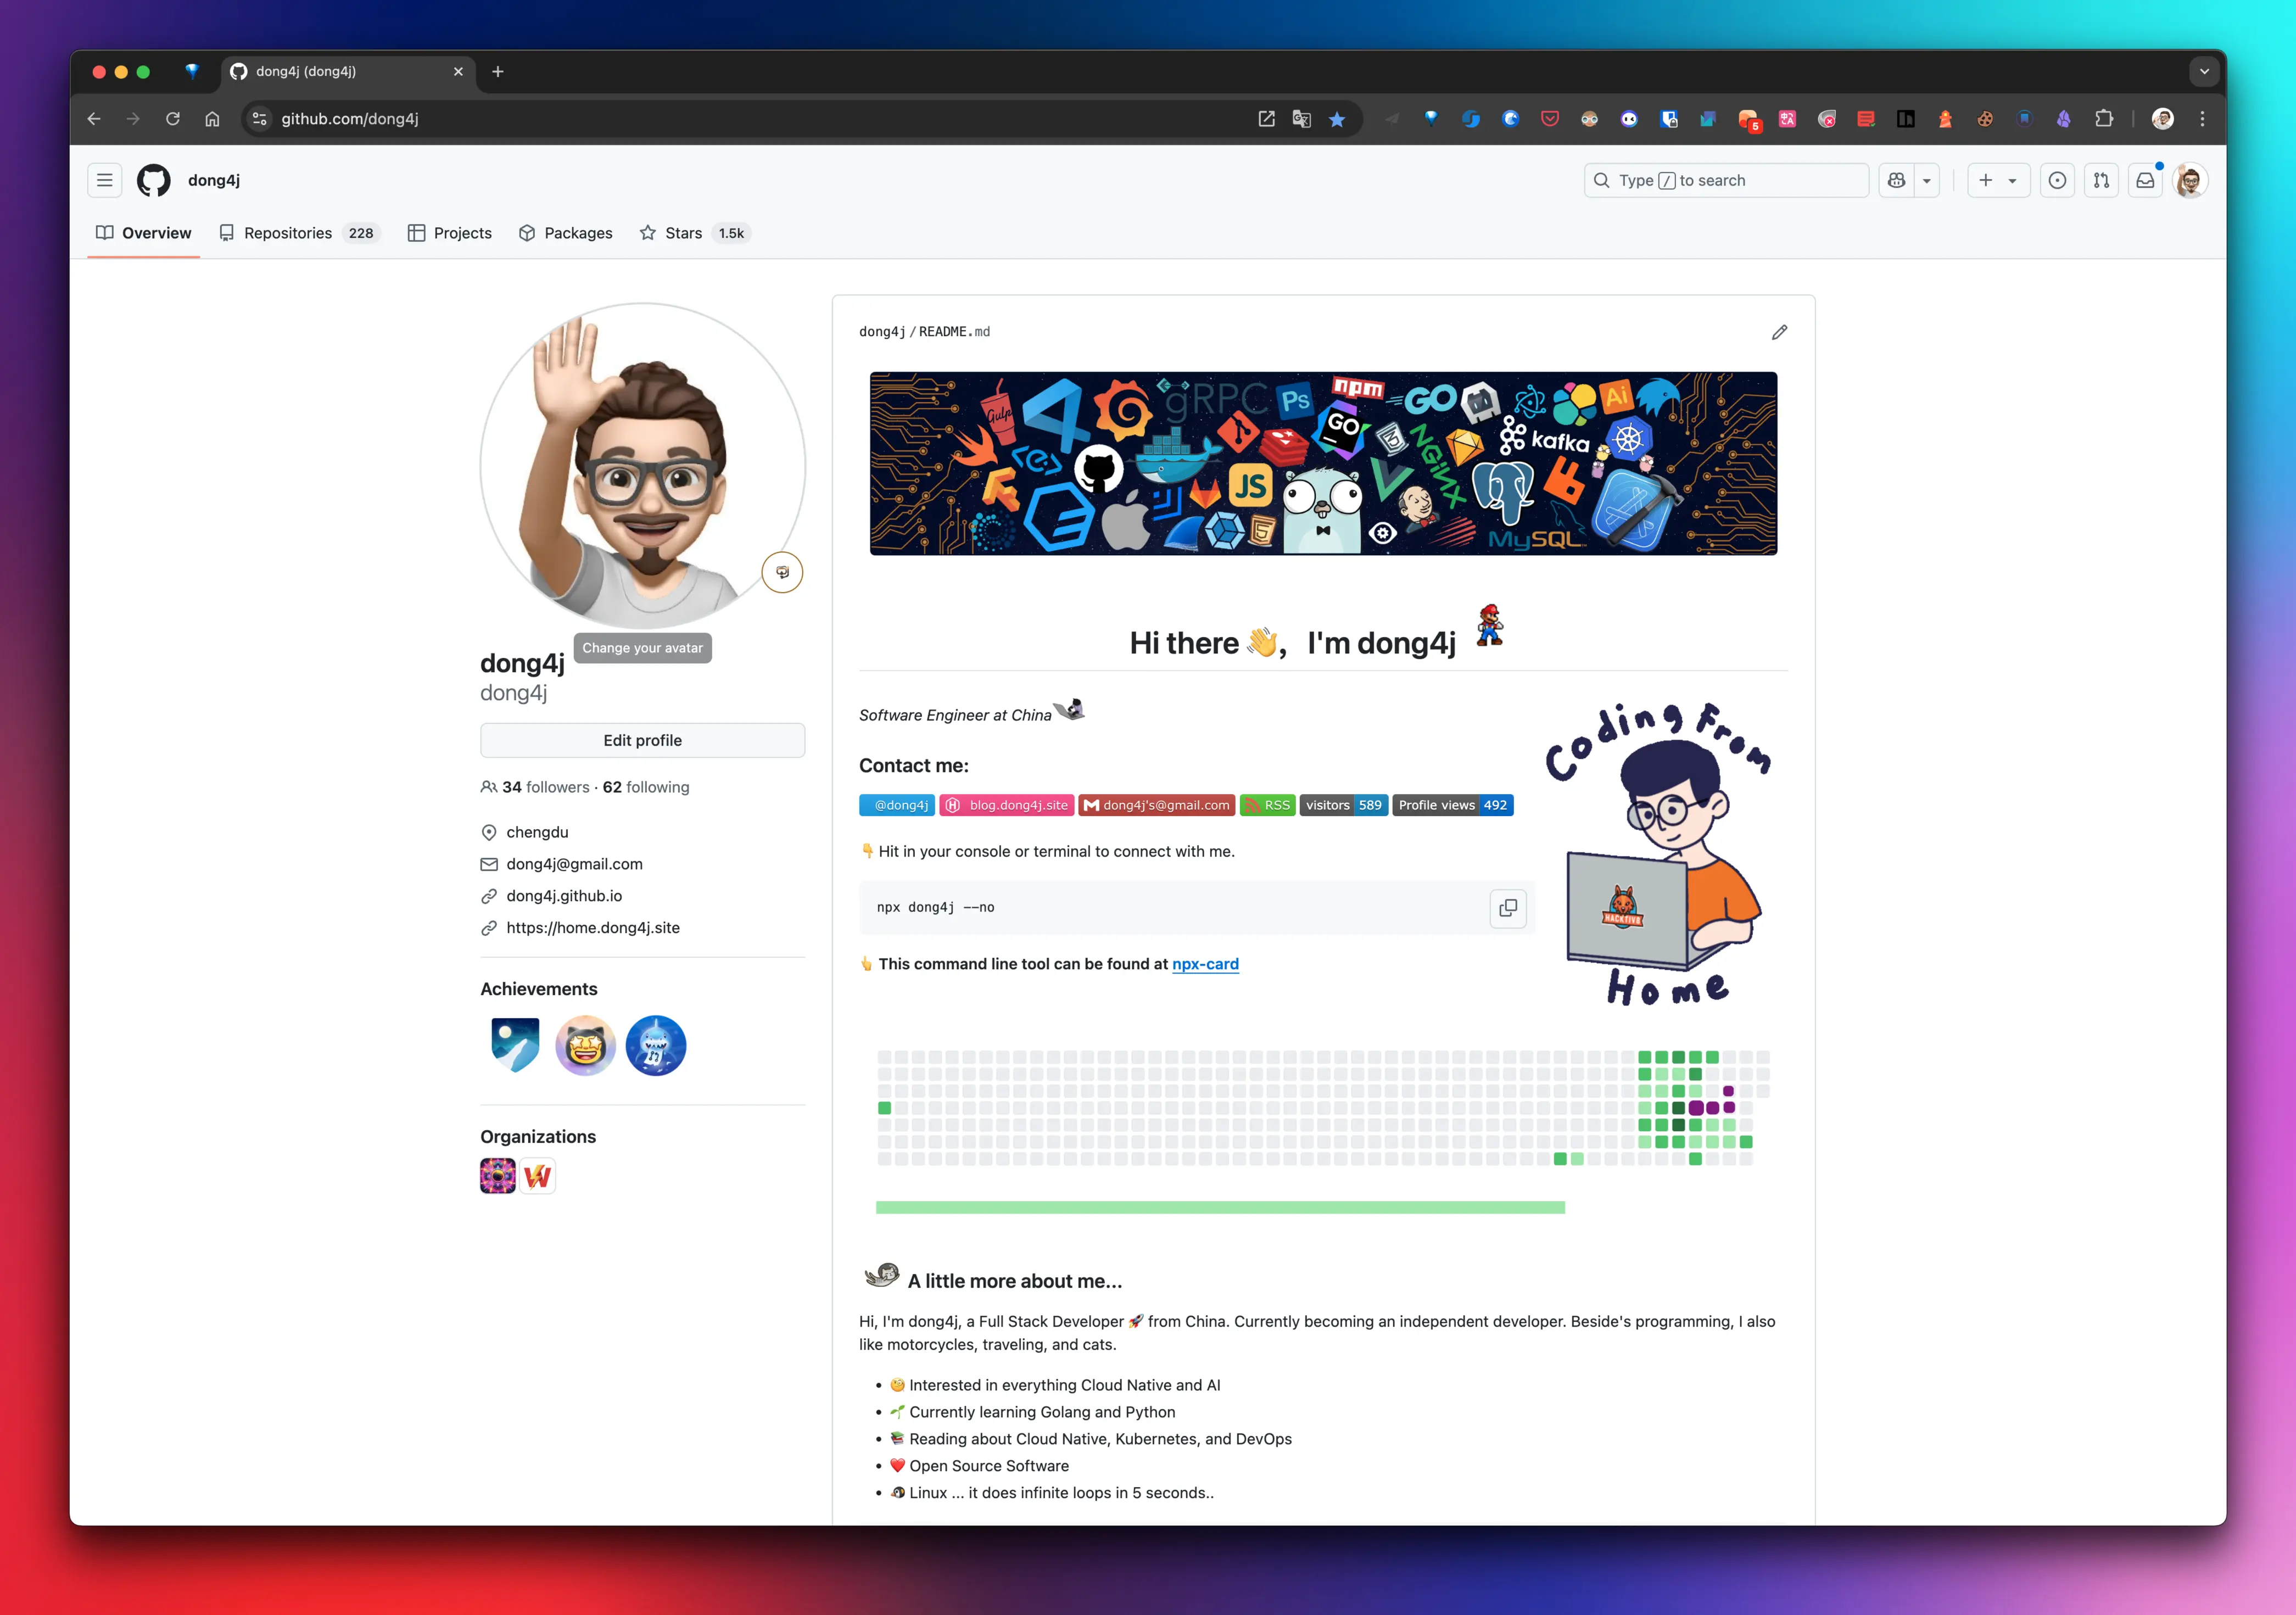Expand the Copilot dropdown arrow

(1926, 180)
